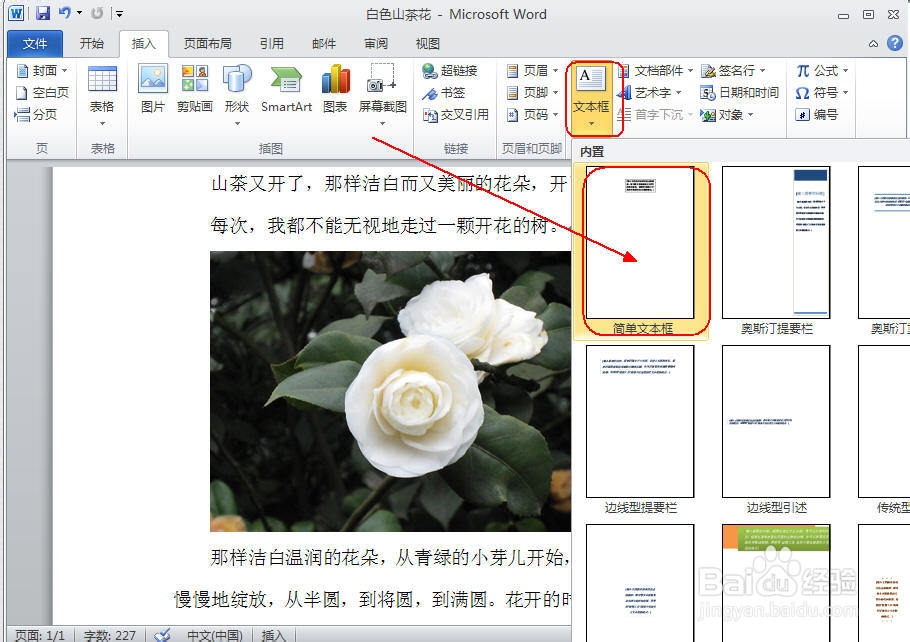Select the 边线型引述 text box template
The image size is (910, 642).
tap(776, 430)
